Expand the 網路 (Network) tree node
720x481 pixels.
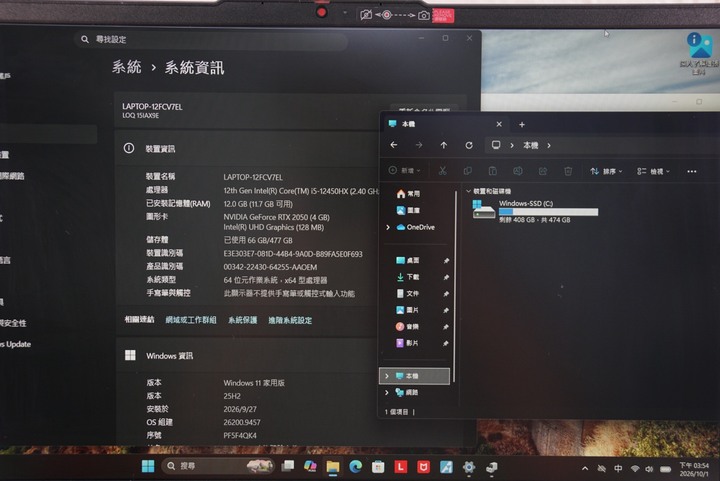pyautogui.click(x=387, y=392)
